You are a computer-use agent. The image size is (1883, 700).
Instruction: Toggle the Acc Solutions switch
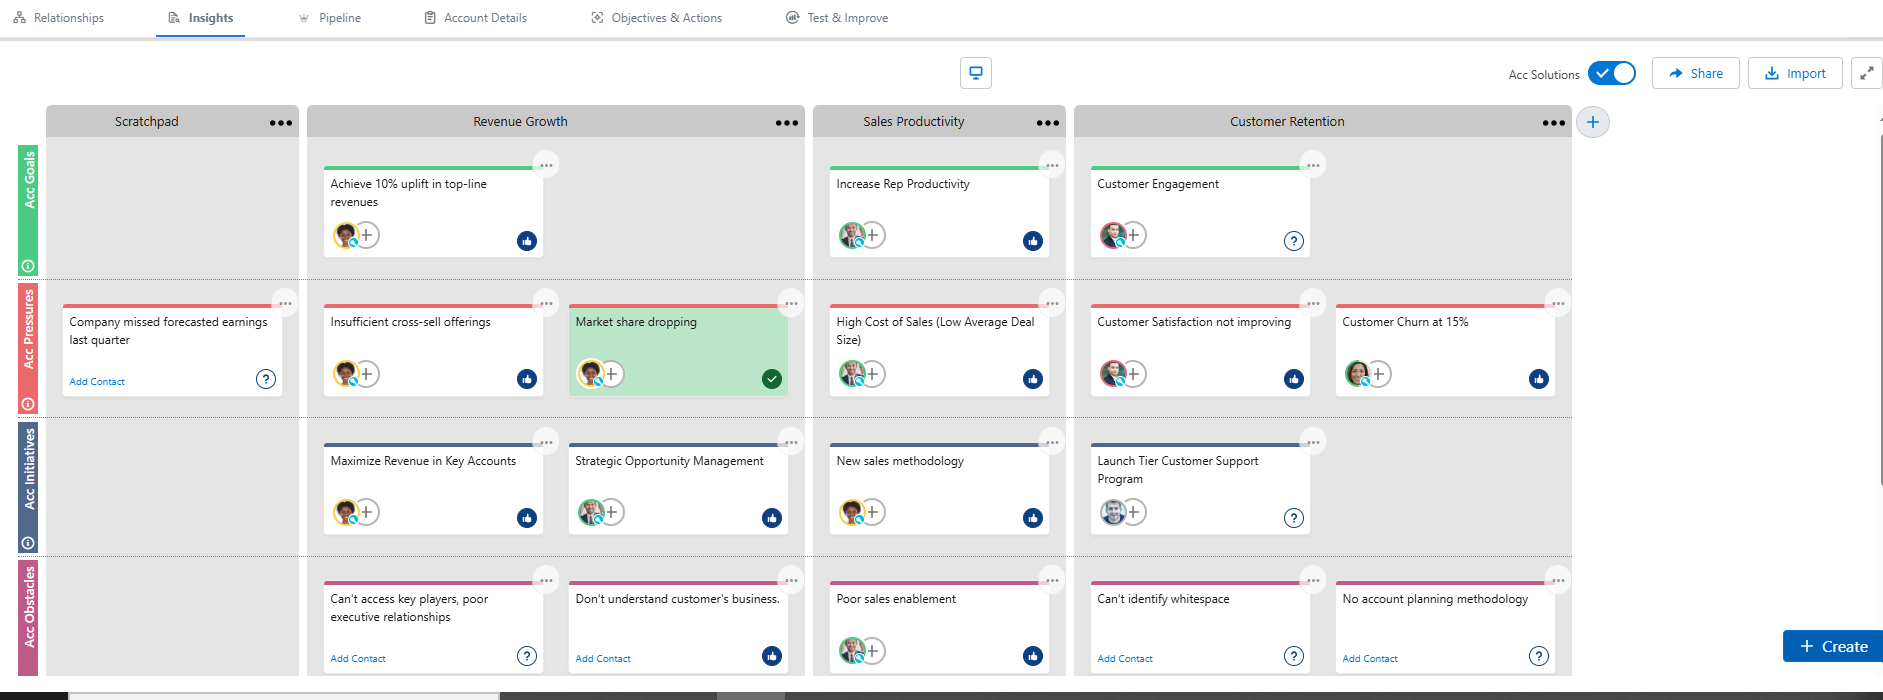tap(1611, 74)
